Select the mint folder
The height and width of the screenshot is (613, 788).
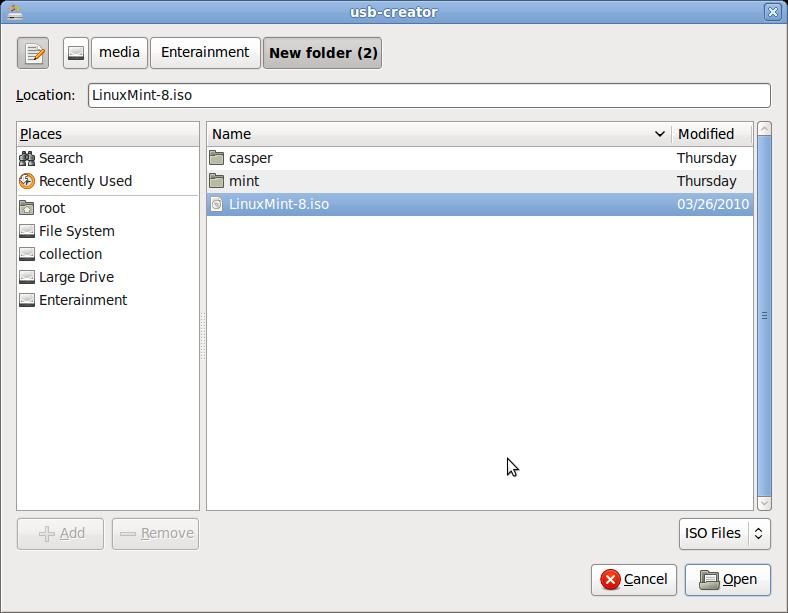(x=480, y=181)
